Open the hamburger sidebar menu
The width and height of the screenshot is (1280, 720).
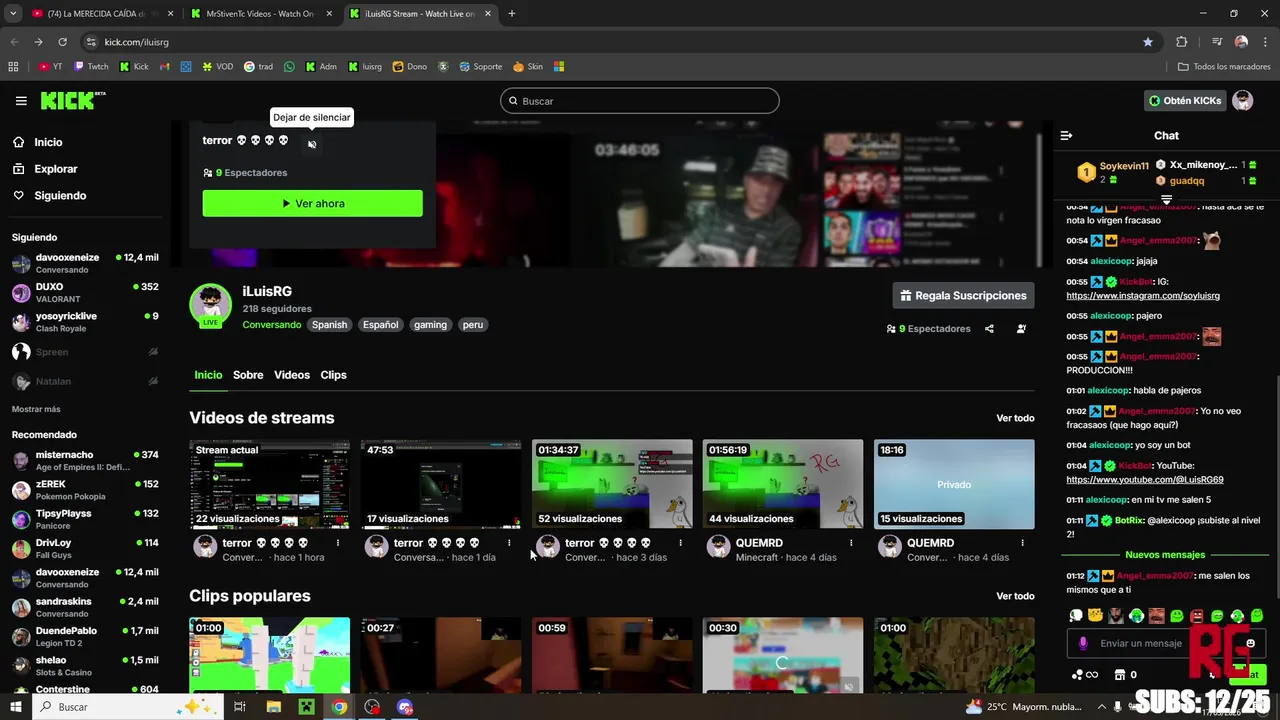tap(21, 101)
